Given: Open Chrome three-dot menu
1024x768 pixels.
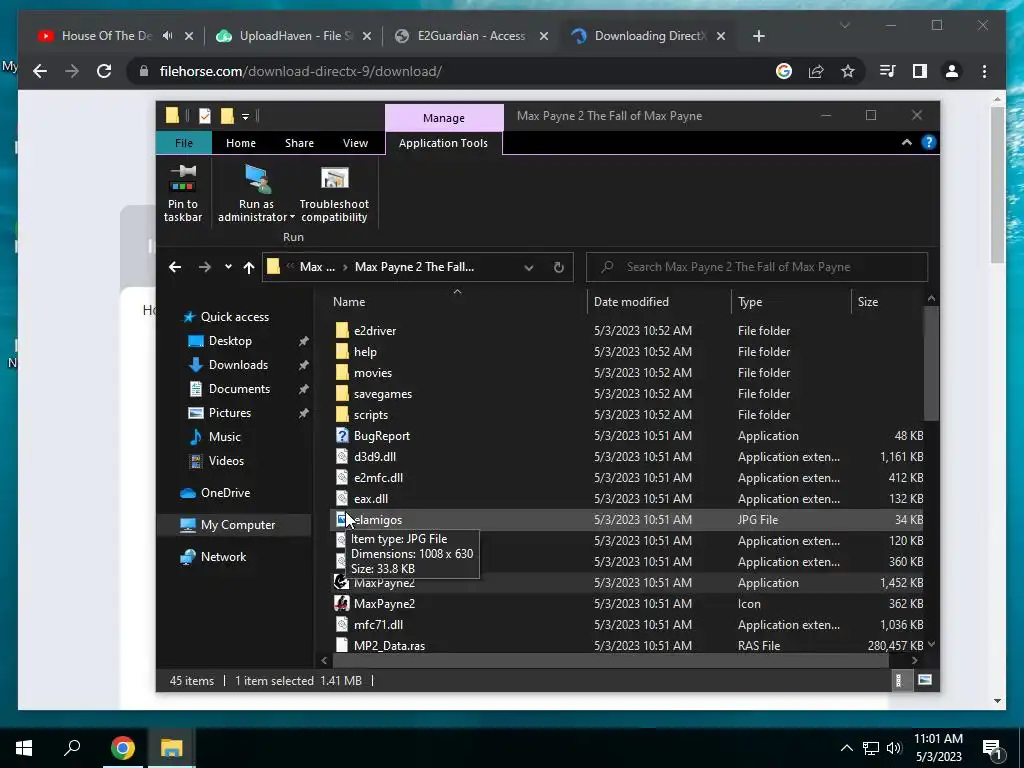Looking at the screenshot, I should coord(984,71).
